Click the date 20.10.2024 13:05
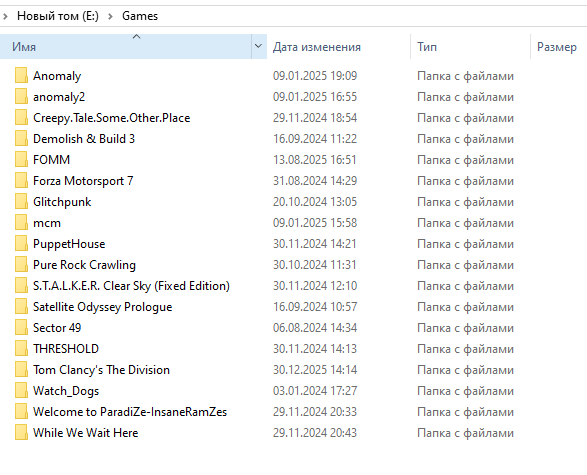Screen dimensions: 587x475 [x=315, y=202]
